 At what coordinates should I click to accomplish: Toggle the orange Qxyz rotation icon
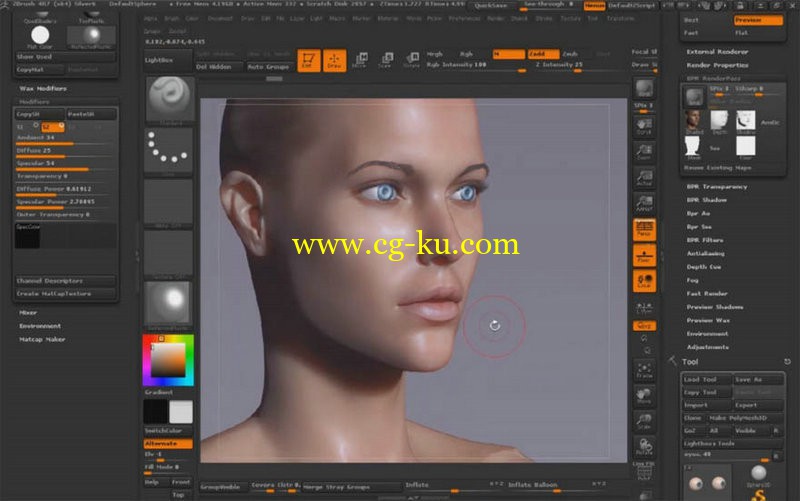click(644, 325)
